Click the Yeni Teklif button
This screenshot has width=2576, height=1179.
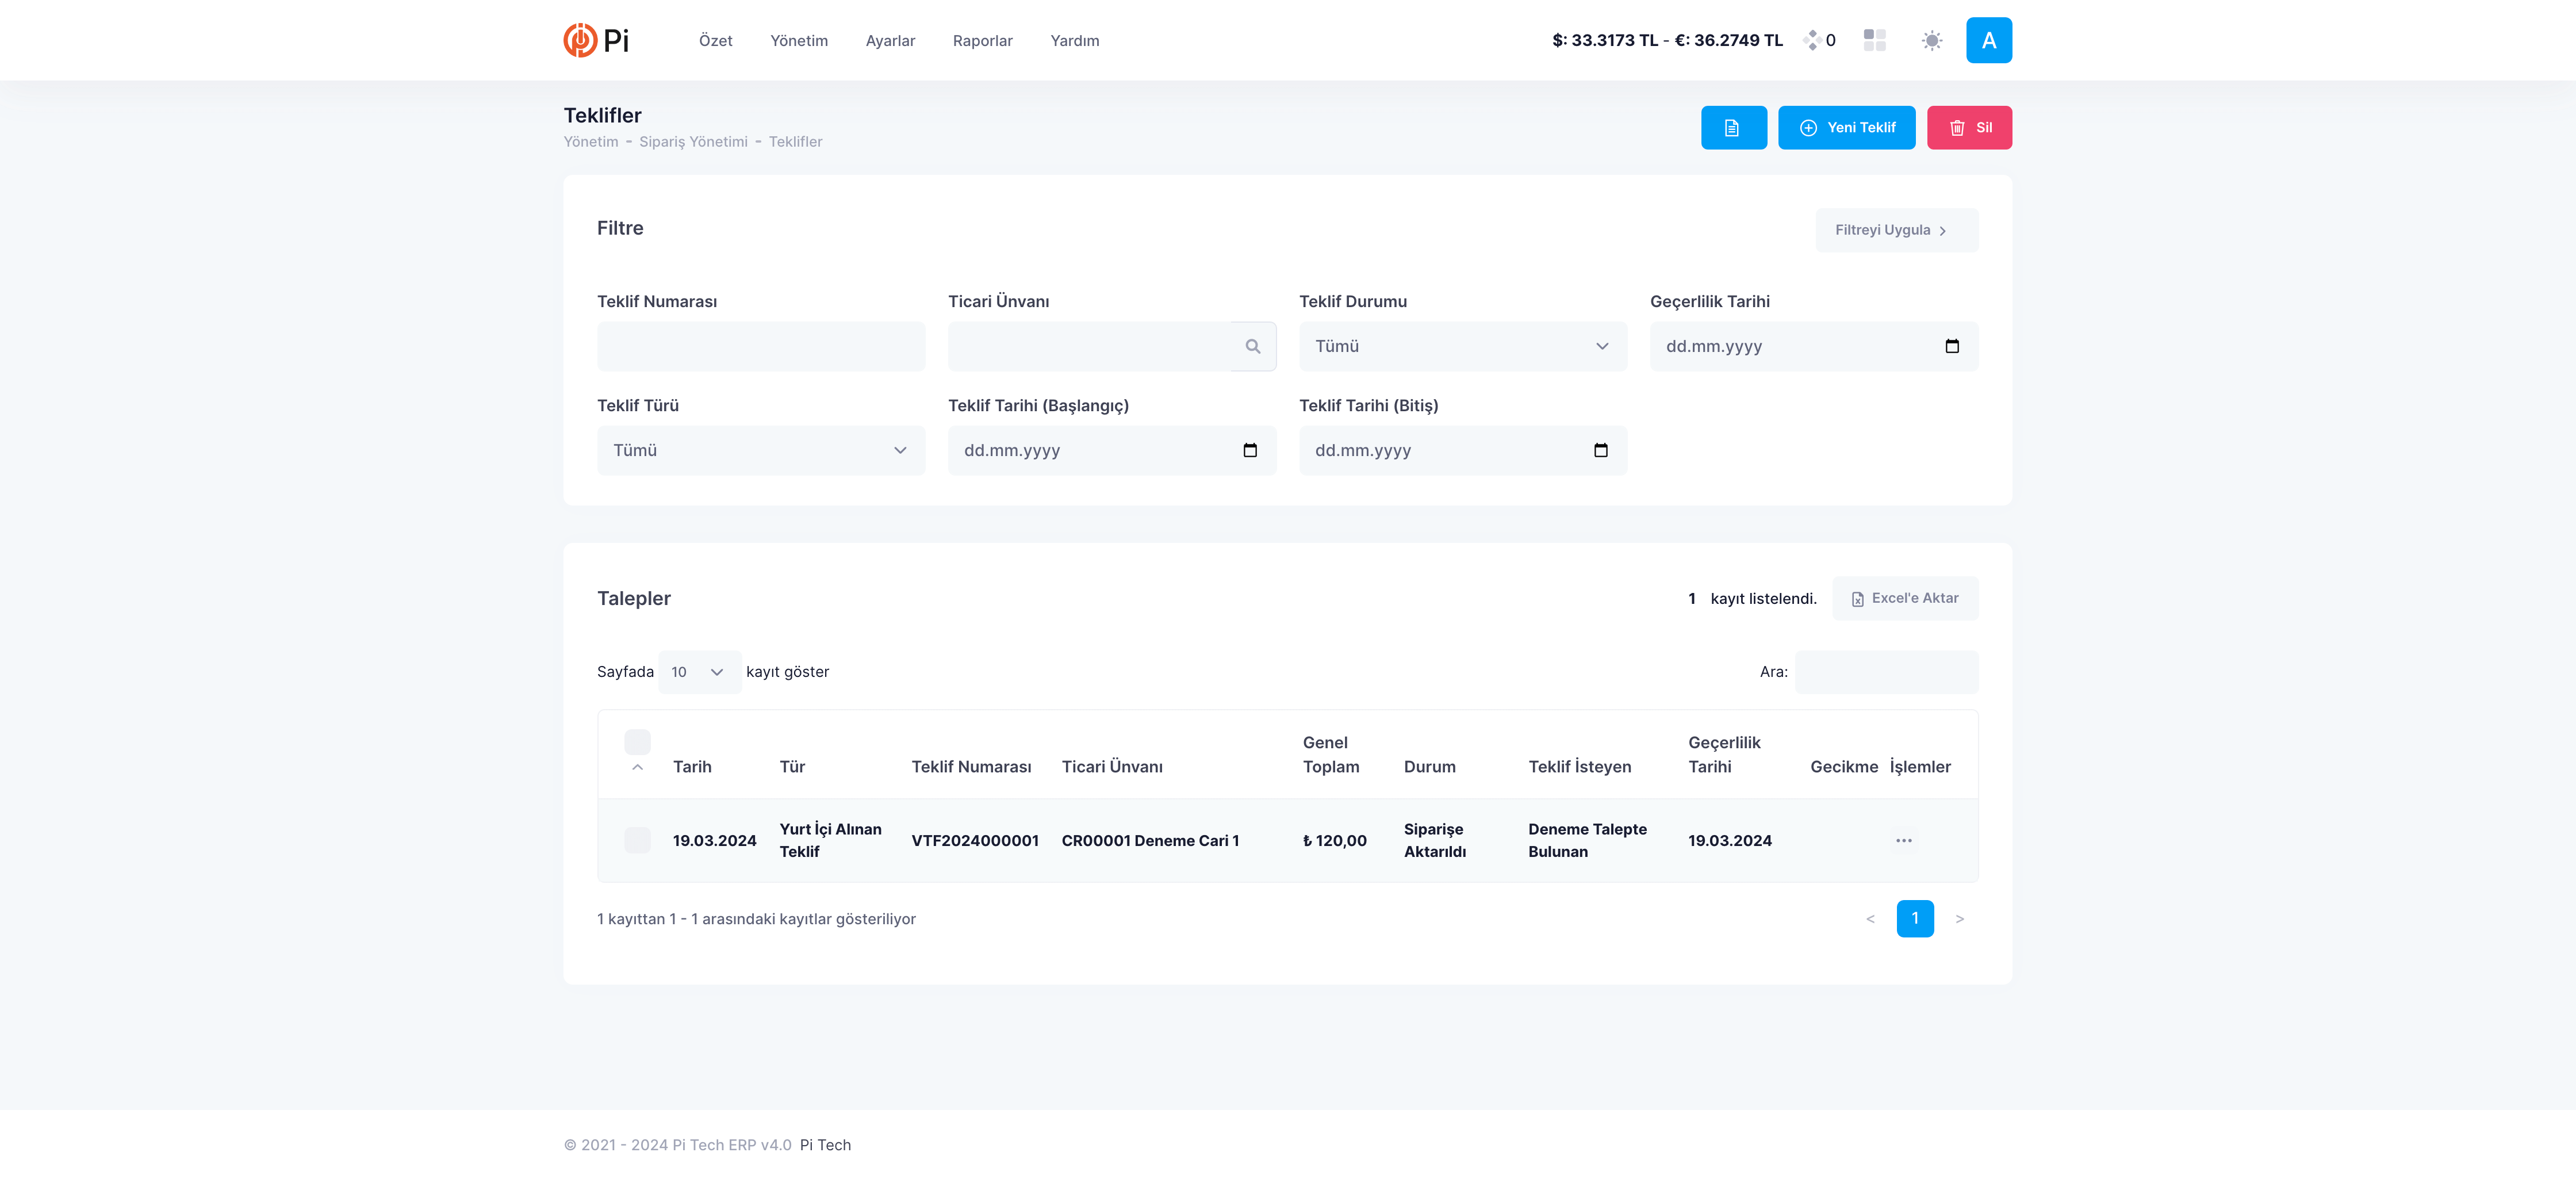[1846, 128]
